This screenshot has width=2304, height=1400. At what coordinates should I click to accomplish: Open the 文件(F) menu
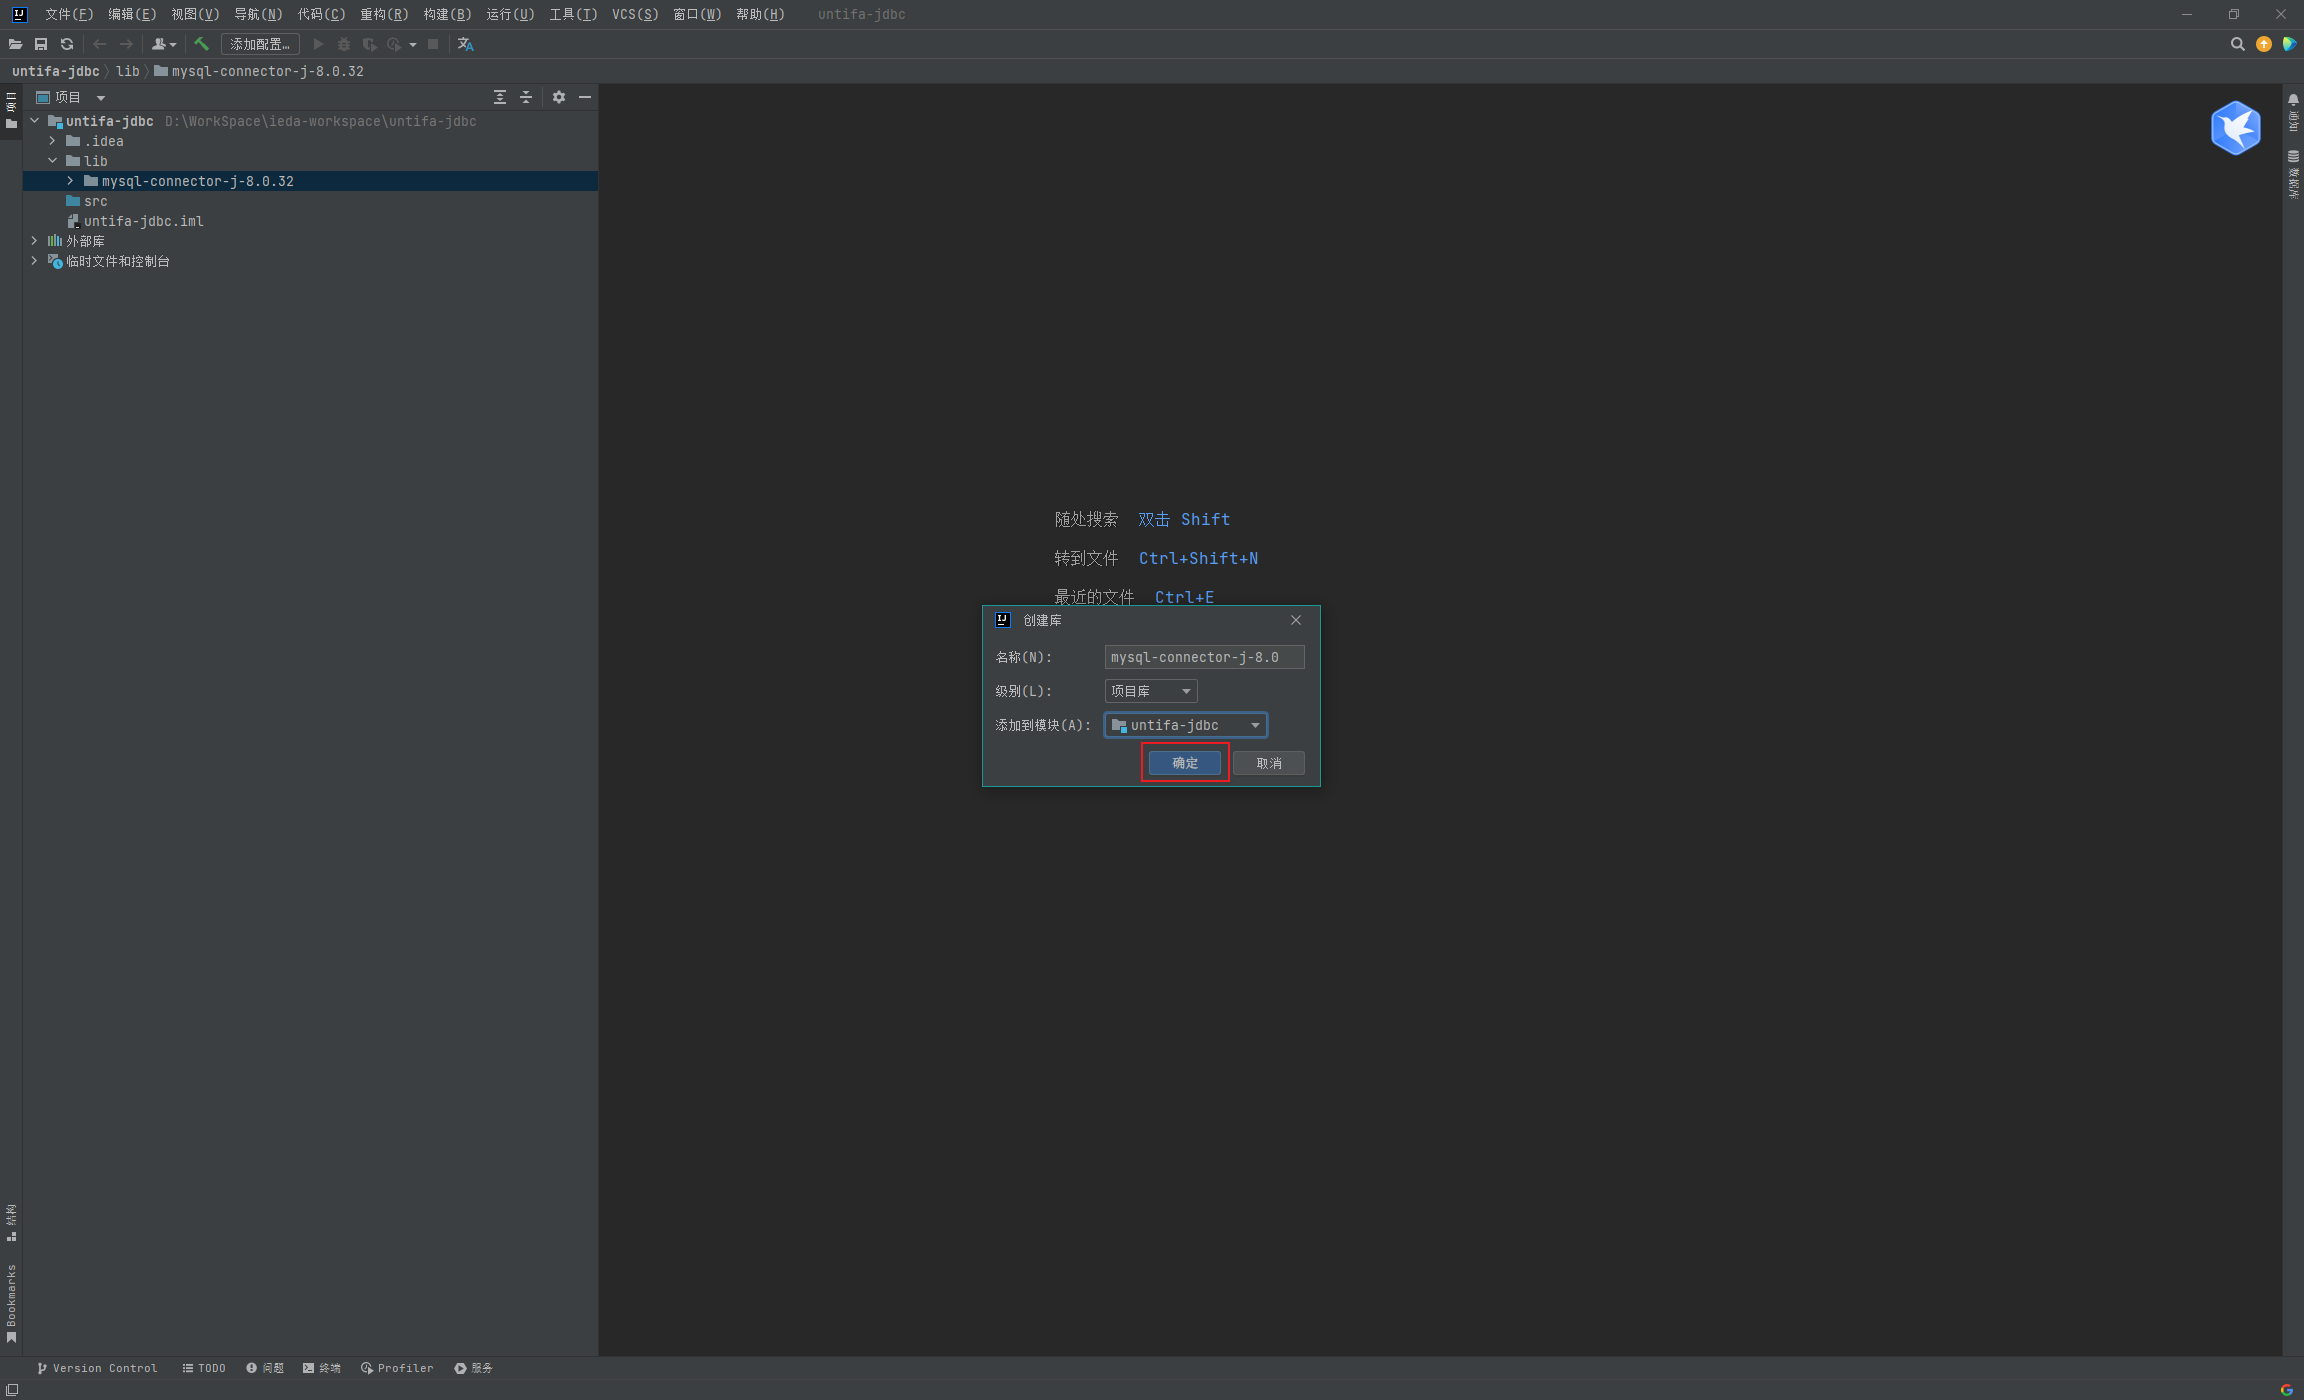click(x=69, y=14)
